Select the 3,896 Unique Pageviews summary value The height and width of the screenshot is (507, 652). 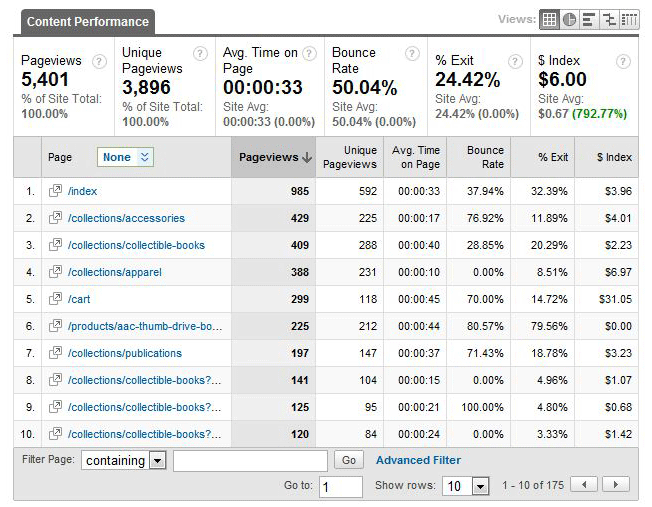pyautogui.click(x=146, y=87)
